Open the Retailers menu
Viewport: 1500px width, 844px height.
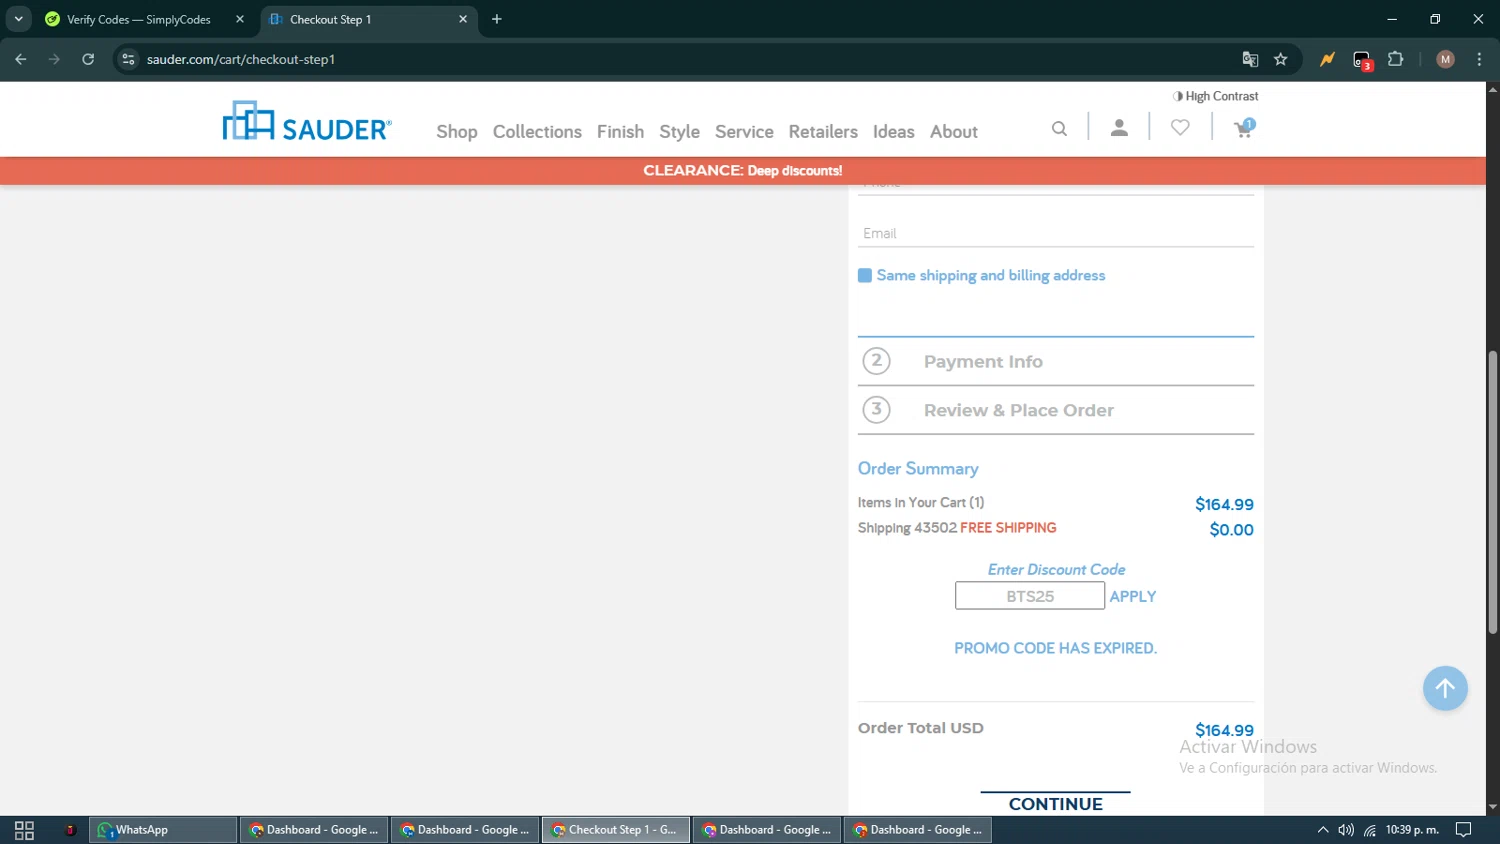click(x=823, y=131)
